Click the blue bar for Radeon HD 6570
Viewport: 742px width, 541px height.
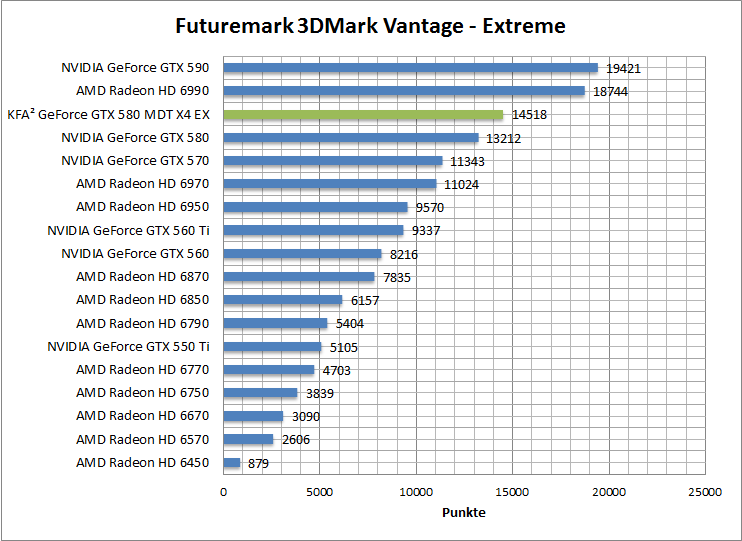[248, 439]
